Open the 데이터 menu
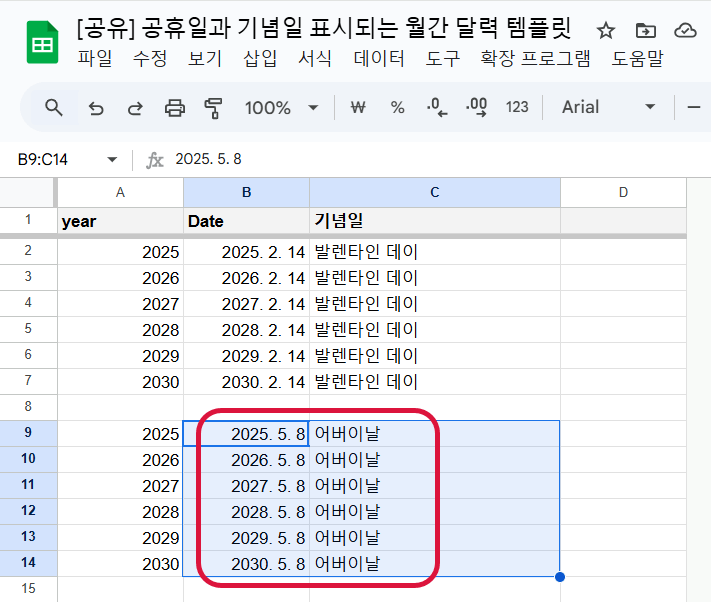711x602 pixels. click(x=380, y=59)
